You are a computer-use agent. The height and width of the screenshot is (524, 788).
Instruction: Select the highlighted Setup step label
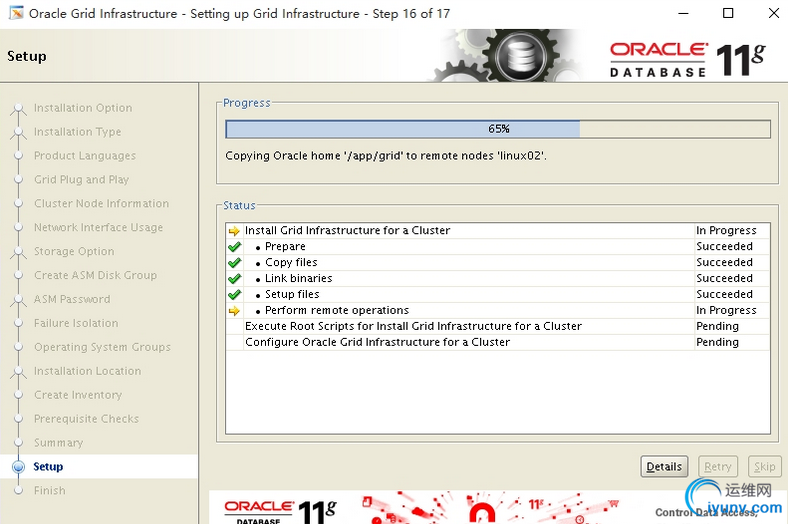pyautogui.click(x=48, y=467)
